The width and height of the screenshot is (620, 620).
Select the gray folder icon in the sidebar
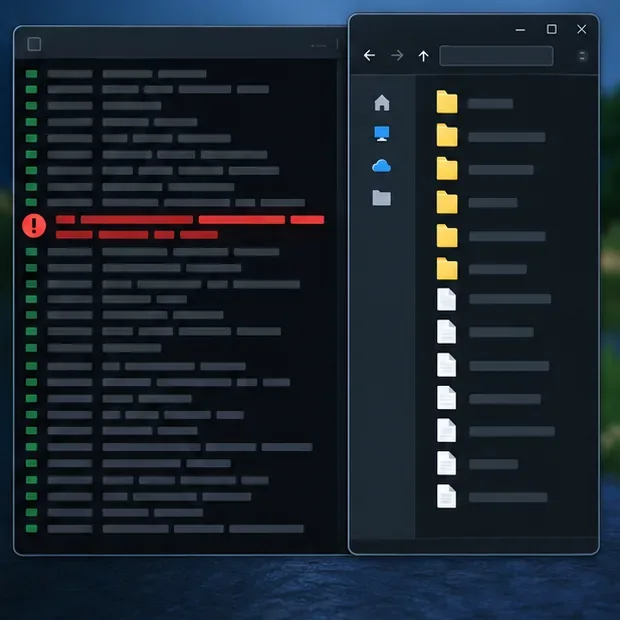[382, 198]
